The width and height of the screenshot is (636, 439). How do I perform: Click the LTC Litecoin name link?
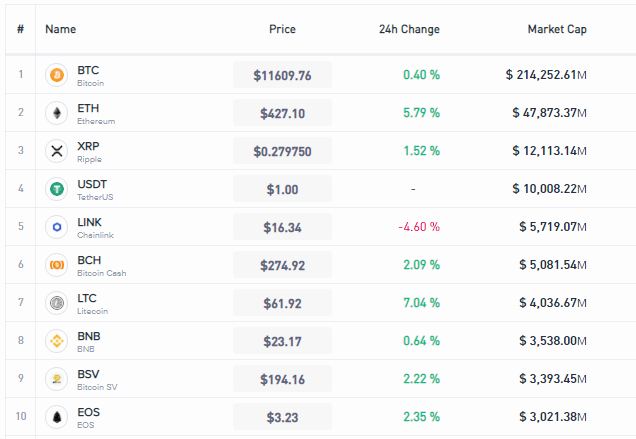click(92, 303)
